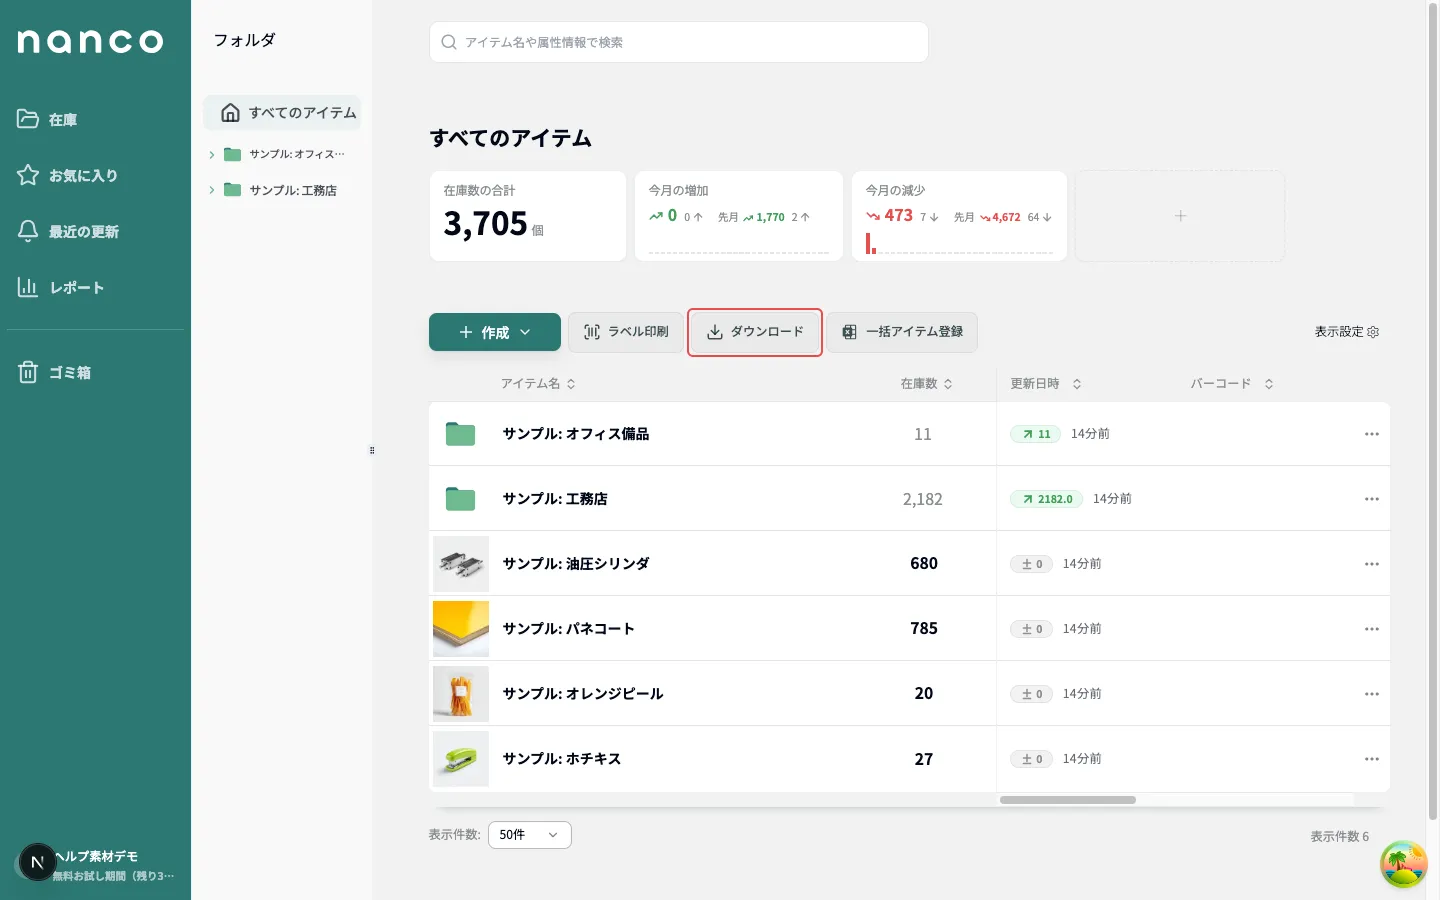Click the ±0 badge in ホチキス row
1440x900 pixels.
point(1031,759)
